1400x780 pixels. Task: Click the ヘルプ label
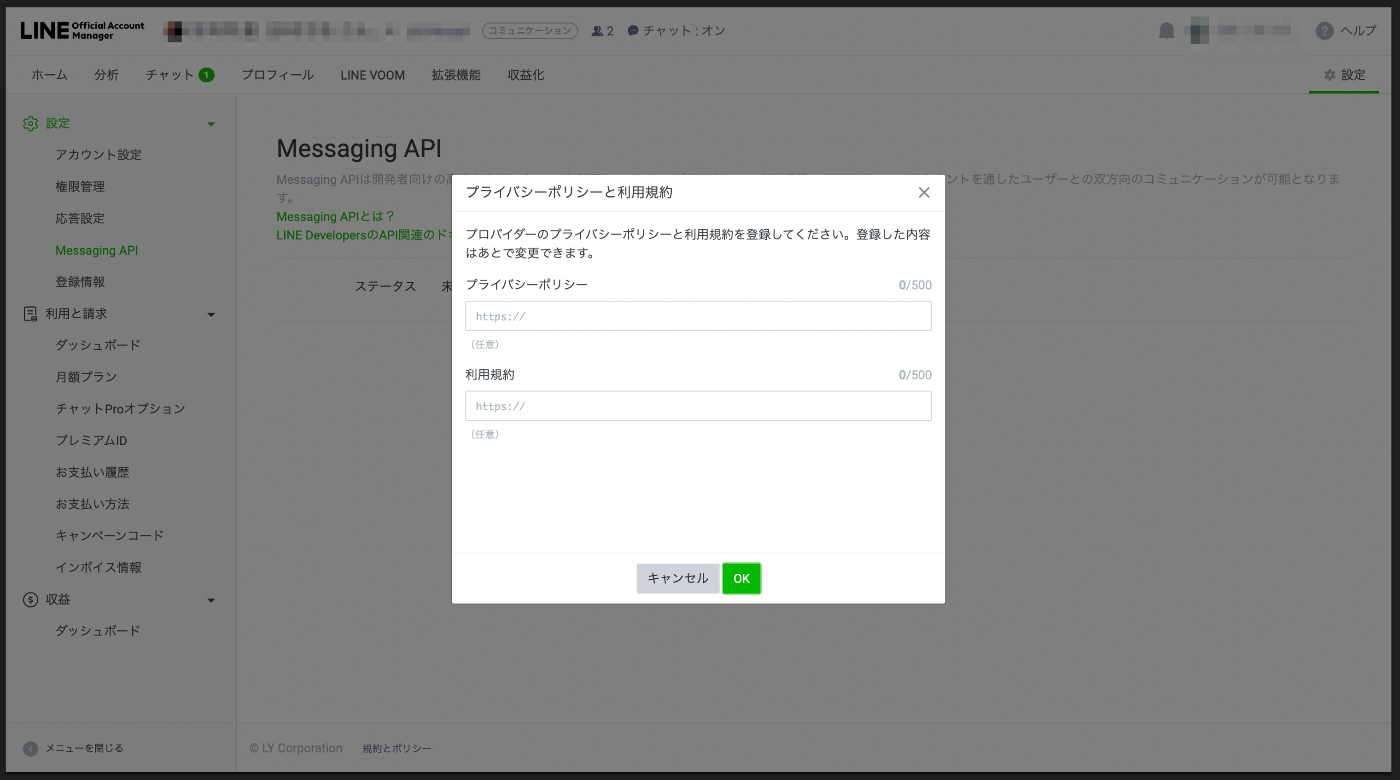(1358, 31)
